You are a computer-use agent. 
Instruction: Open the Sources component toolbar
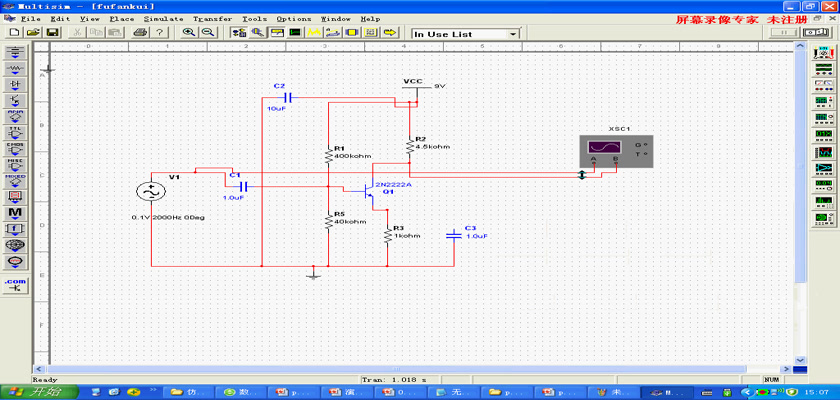click(15, 52)
